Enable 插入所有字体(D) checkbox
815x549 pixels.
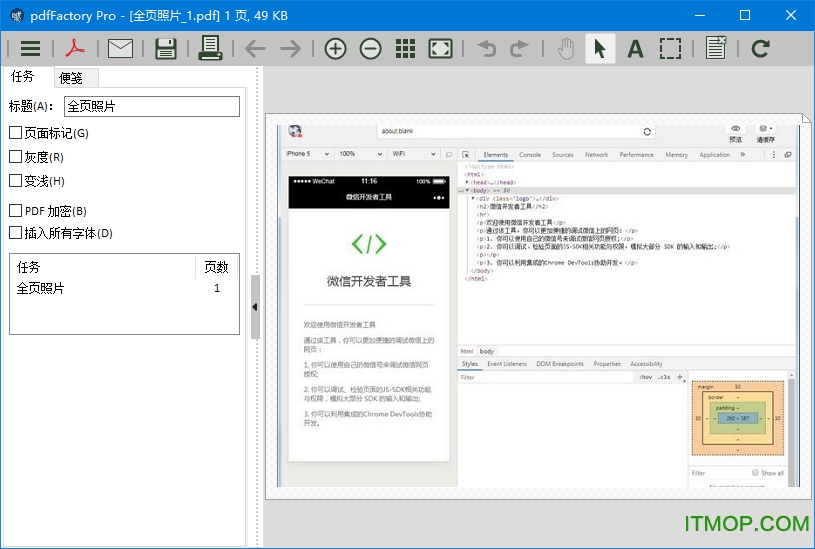coord(16,232)
